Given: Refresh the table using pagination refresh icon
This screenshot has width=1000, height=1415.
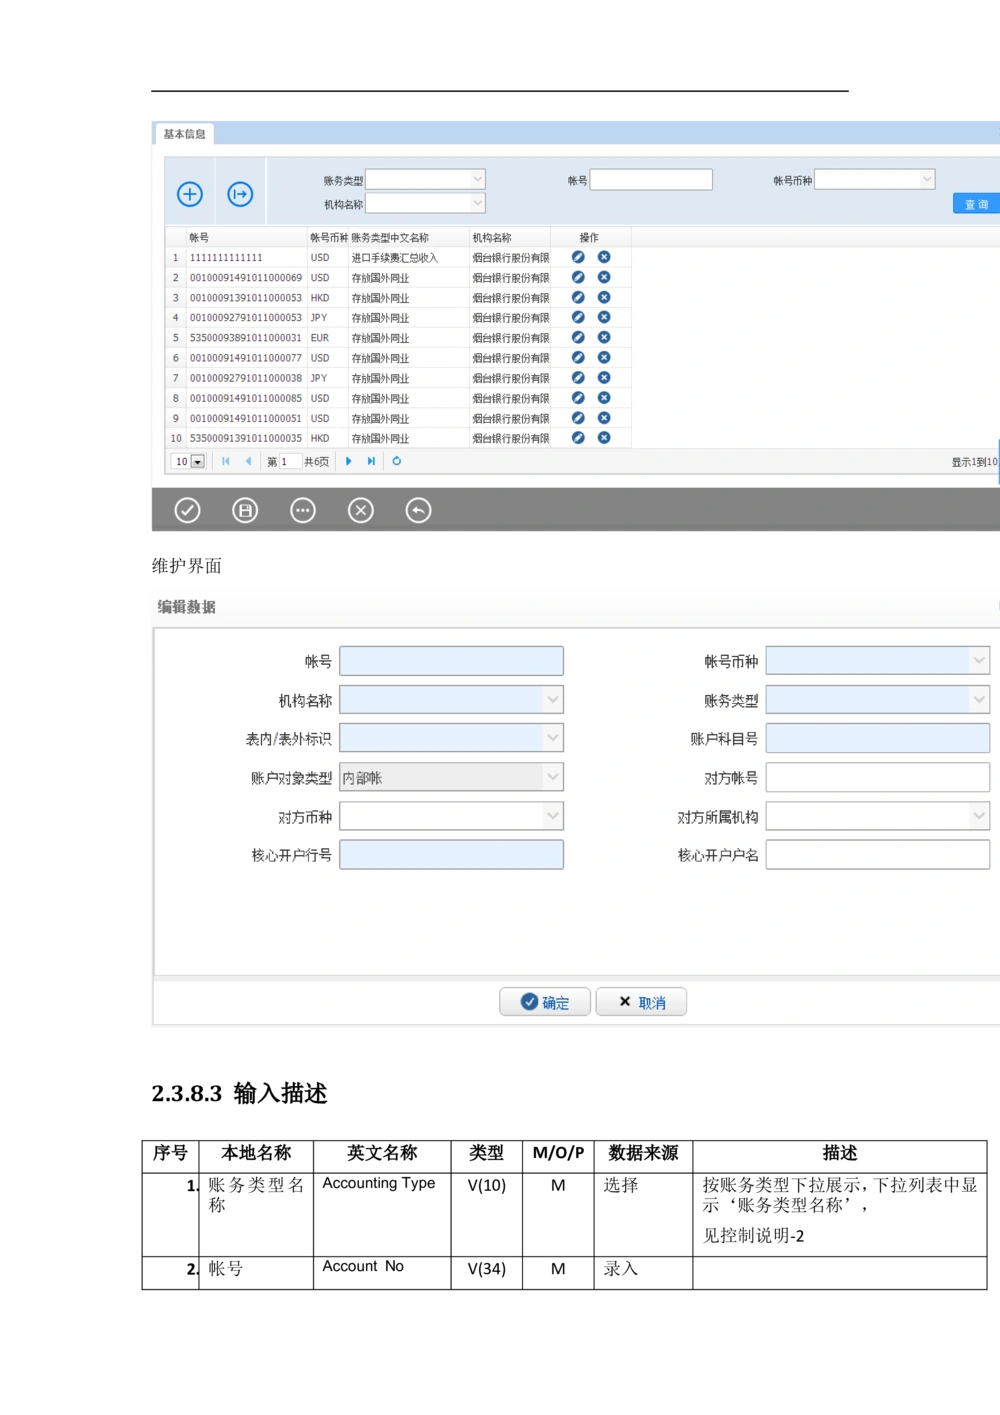Looking at the screenshot, I should point(397,461).
